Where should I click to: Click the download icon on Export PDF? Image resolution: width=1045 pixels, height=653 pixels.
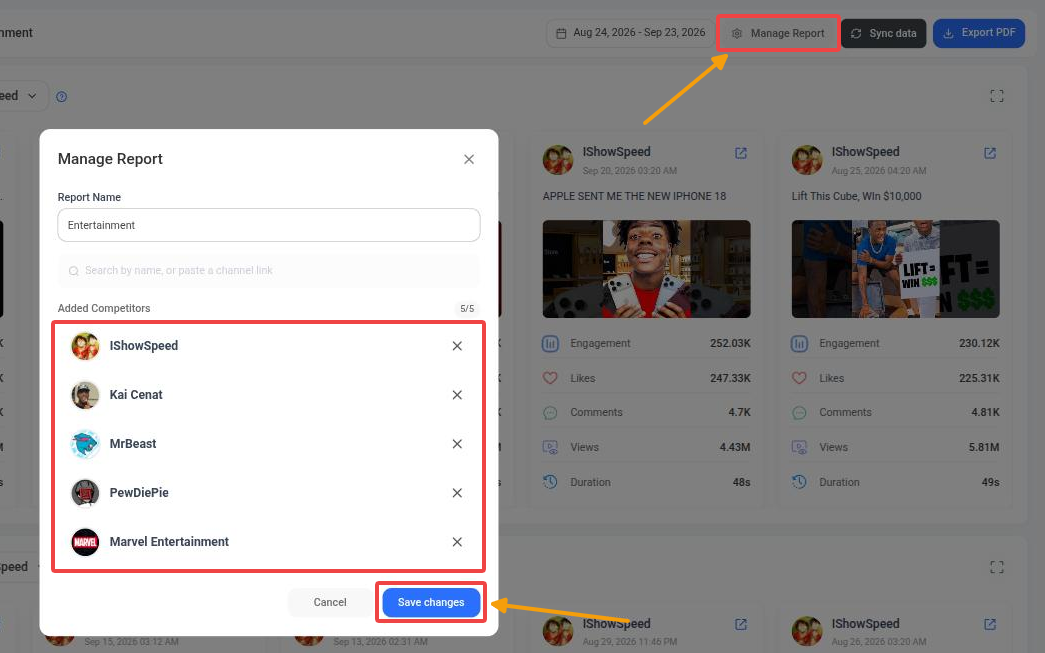point(948,33)
